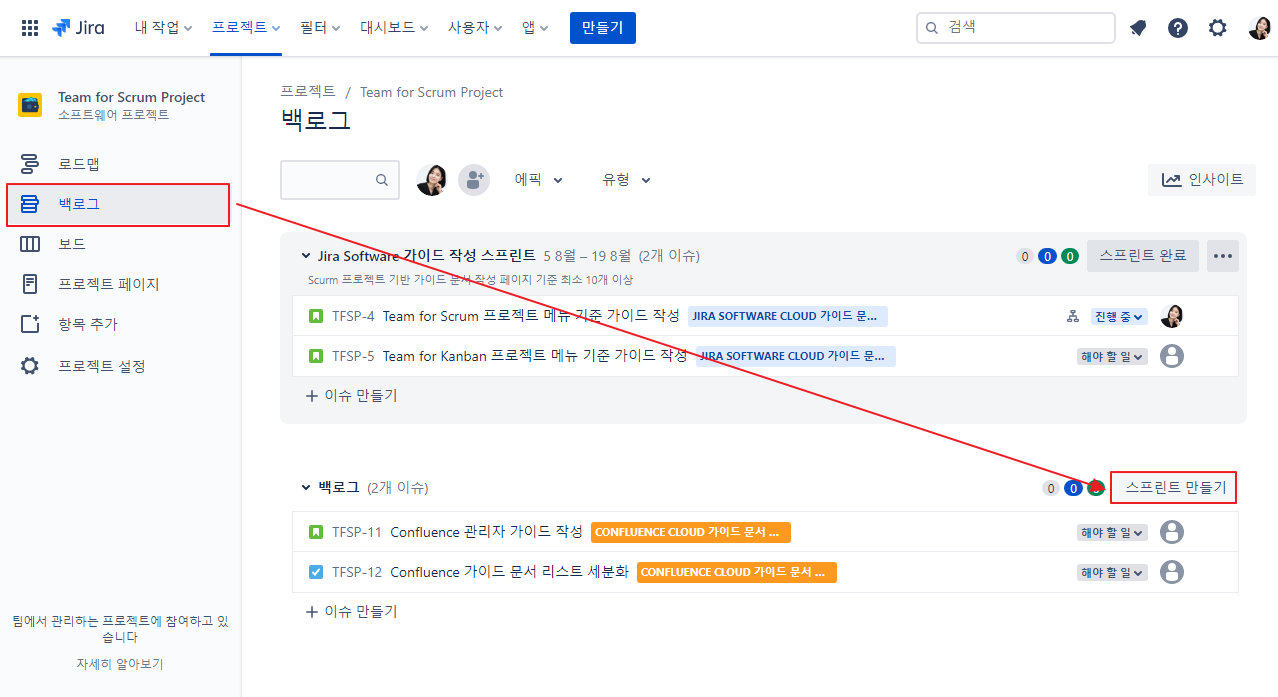Image resolution: width=1278 pixels, height=697 pixels.
Task: Click the unassigned avatar on the TFSP-12 row
Action: 1172,572
